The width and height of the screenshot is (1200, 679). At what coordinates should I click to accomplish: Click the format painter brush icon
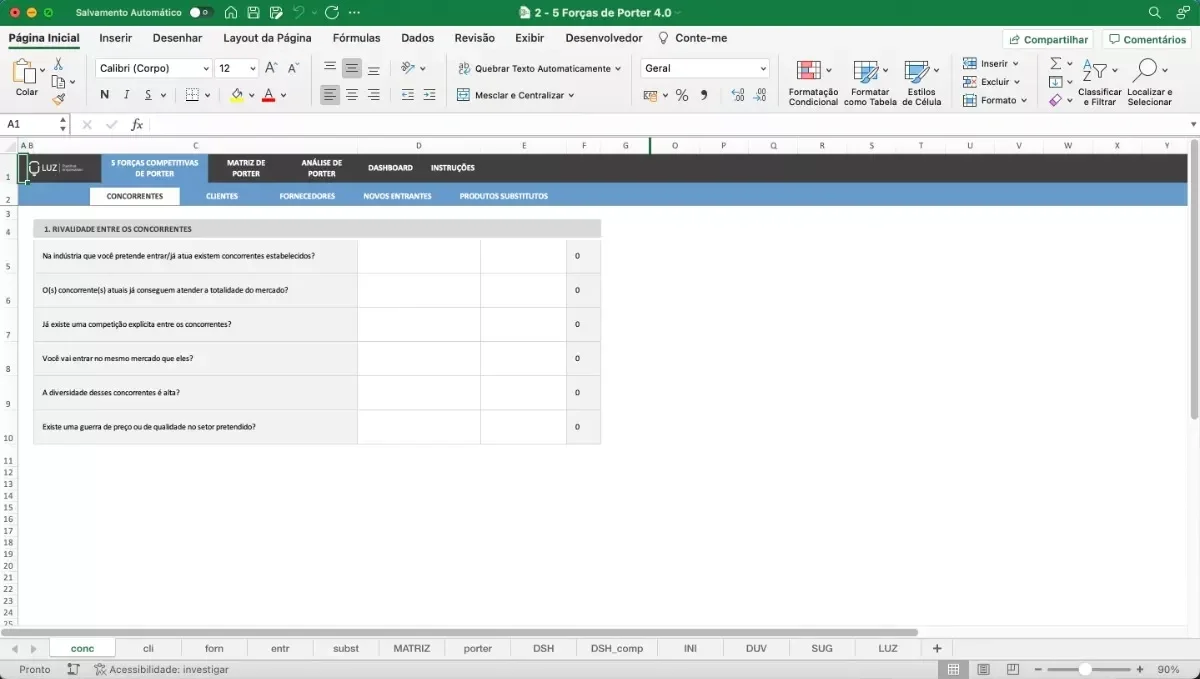pyautogui.click(x=58, y=99)
